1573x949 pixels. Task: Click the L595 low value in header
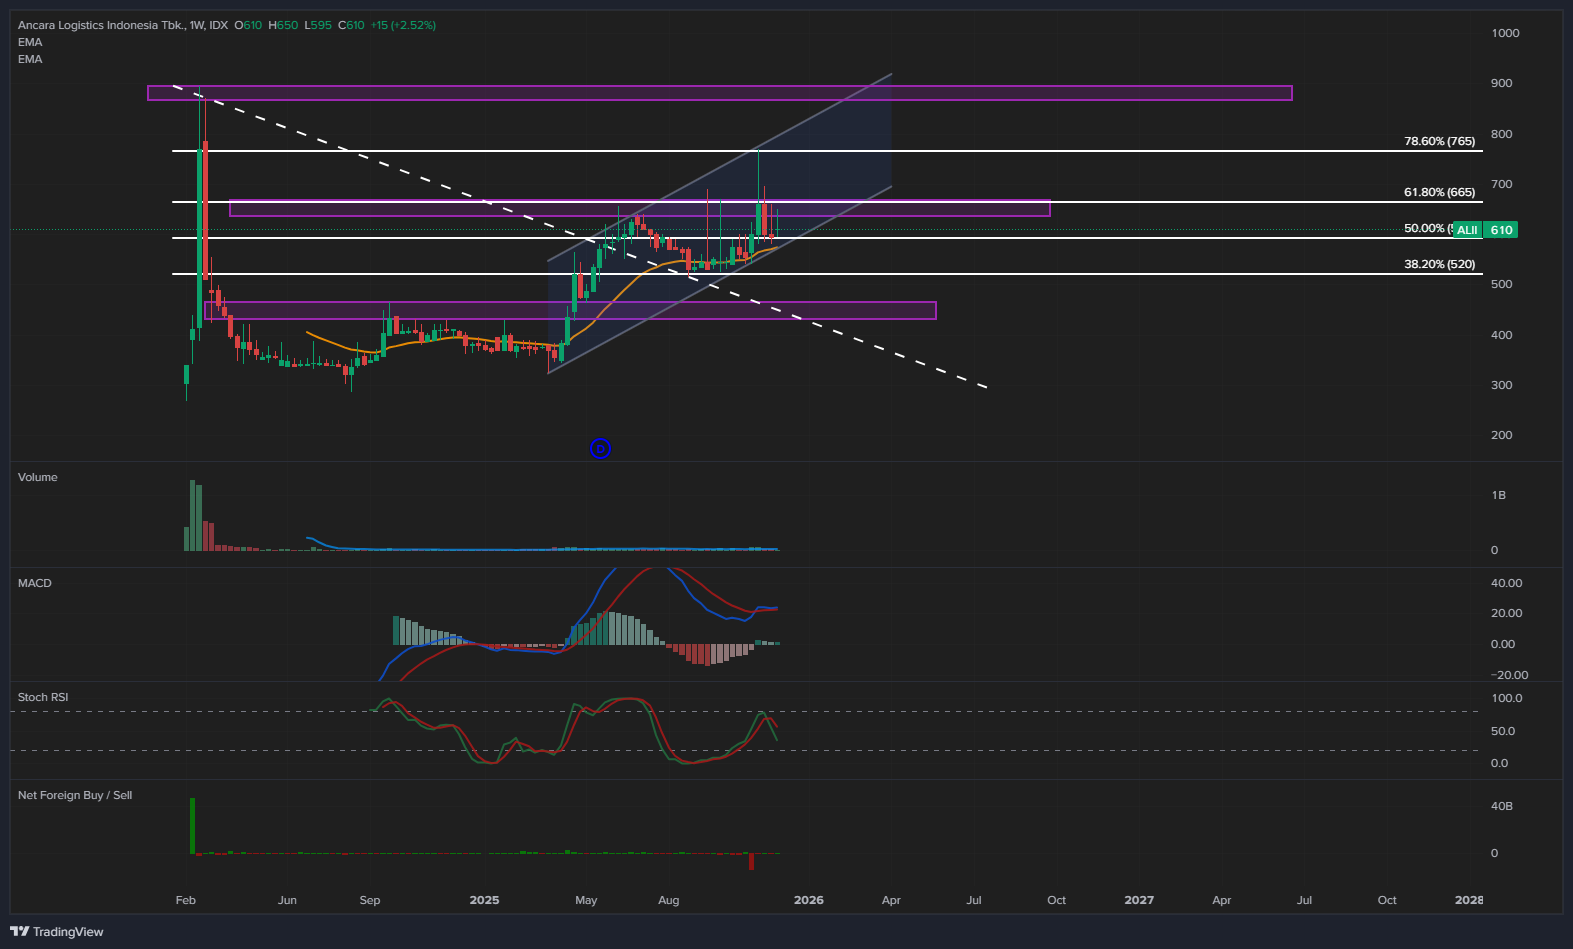318,25
